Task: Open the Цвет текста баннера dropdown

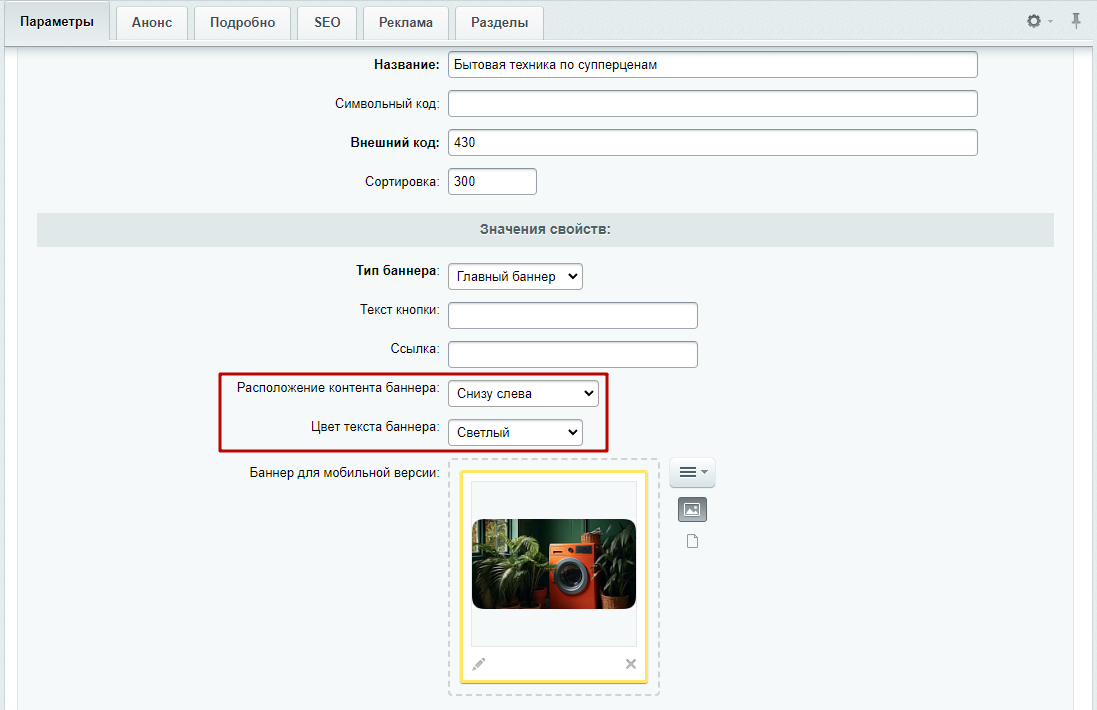Action: tap(516, 432)
